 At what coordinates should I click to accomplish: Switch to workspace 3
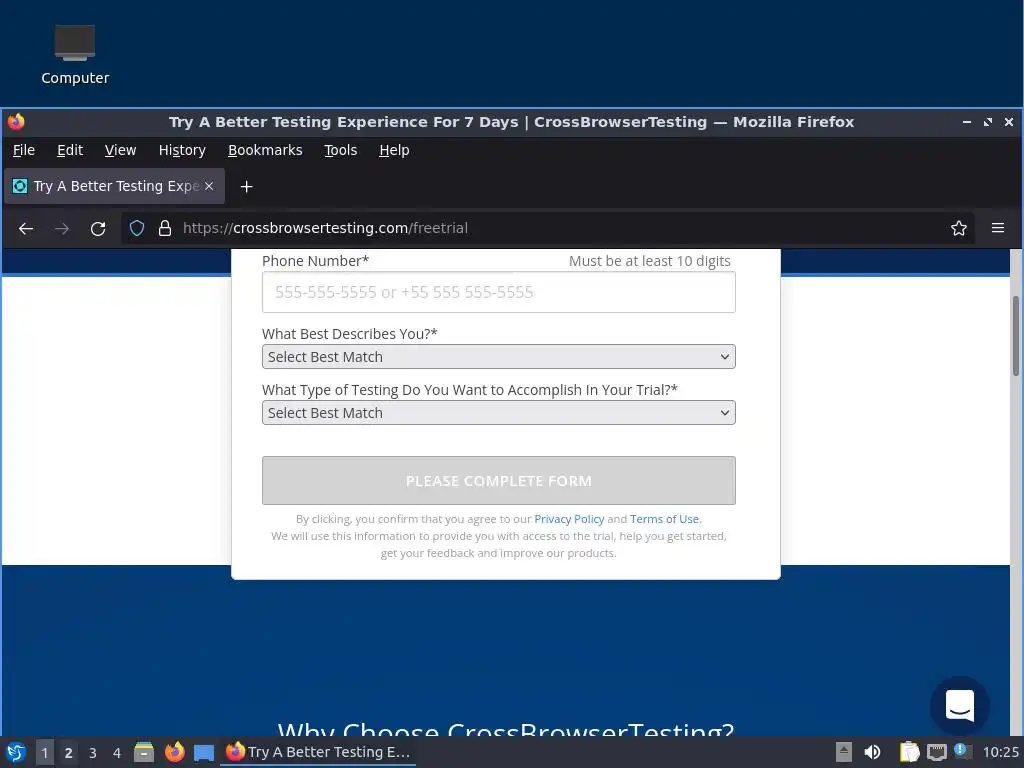(93, 753)
